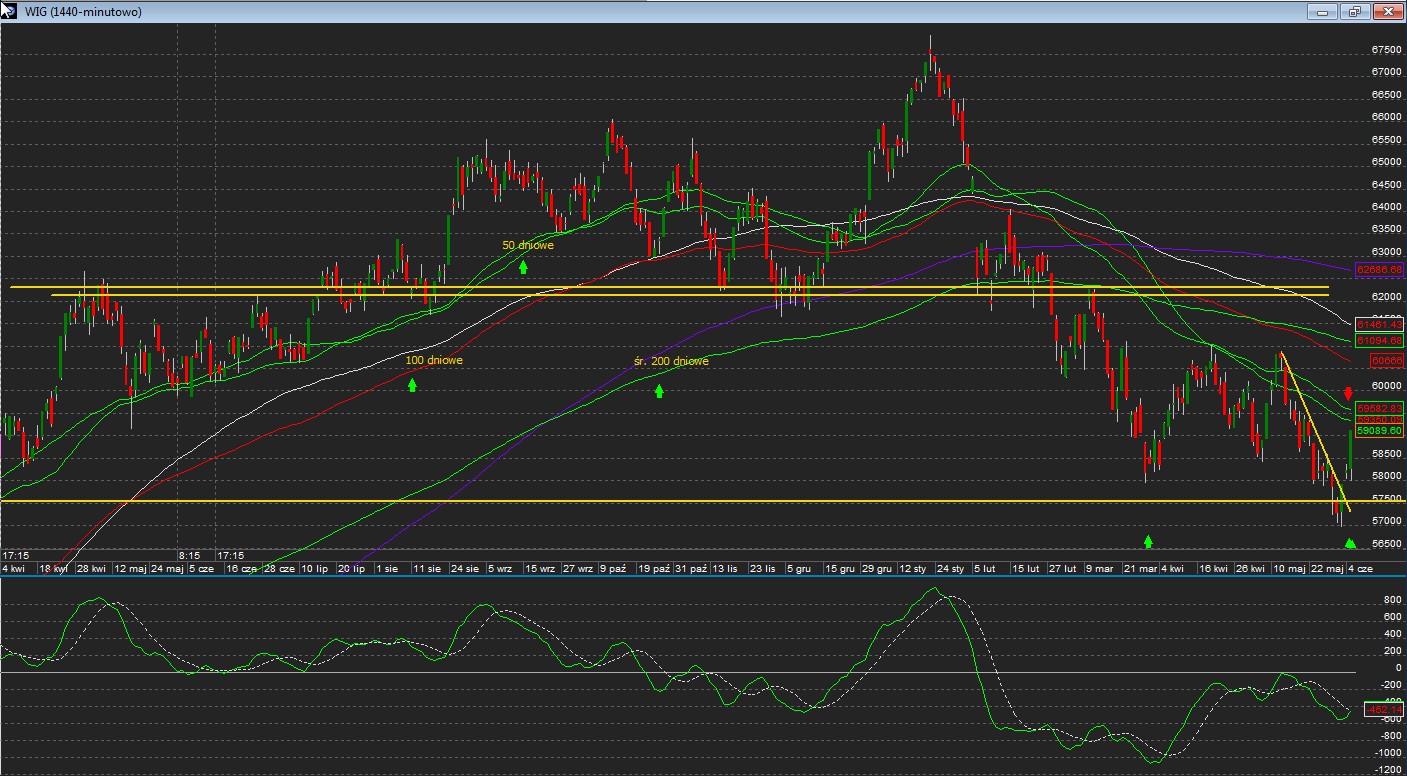
Task: Click the '5 gru' date axis label
Action: point(799,568)
